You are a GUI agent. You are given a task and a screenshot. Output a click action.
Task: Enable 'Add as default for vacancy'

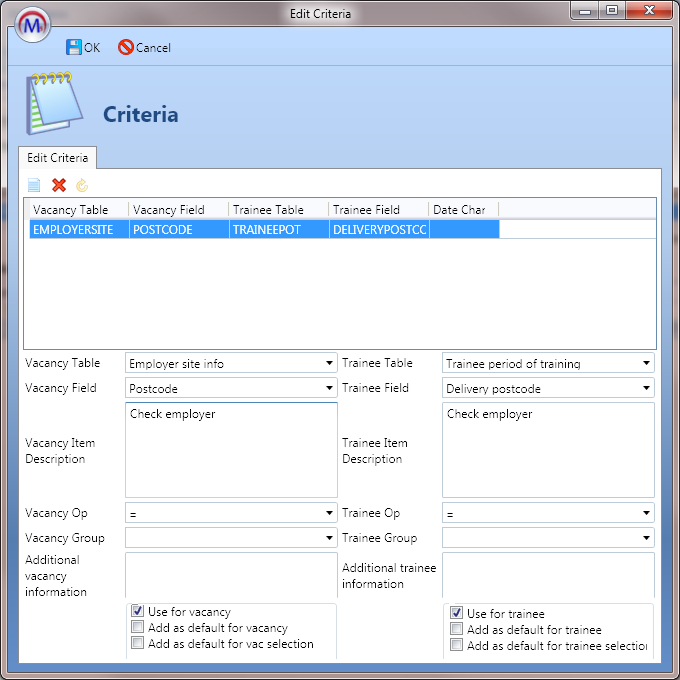137,628
